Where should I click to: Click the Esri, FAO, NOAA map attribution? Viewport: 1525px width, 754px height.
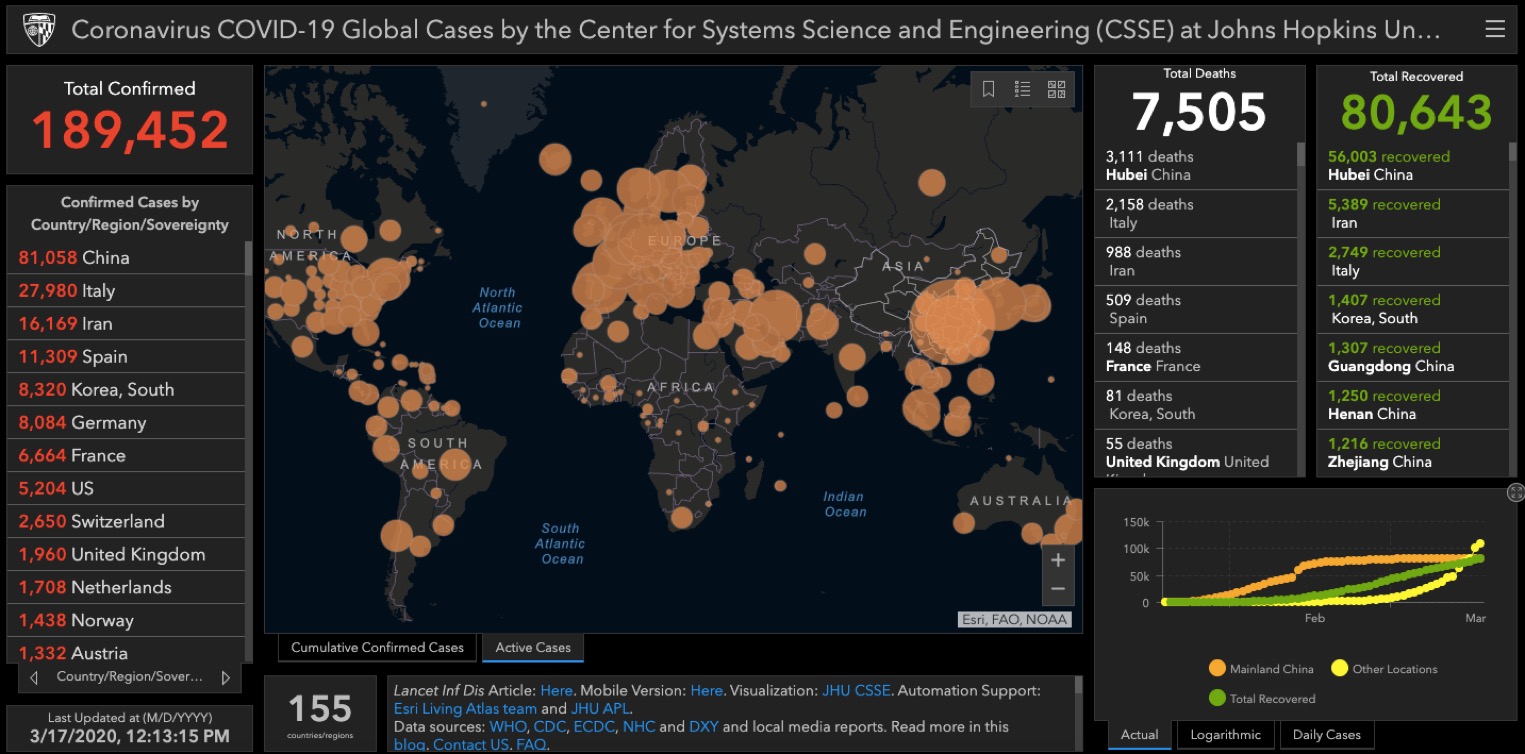[1014, 619]
